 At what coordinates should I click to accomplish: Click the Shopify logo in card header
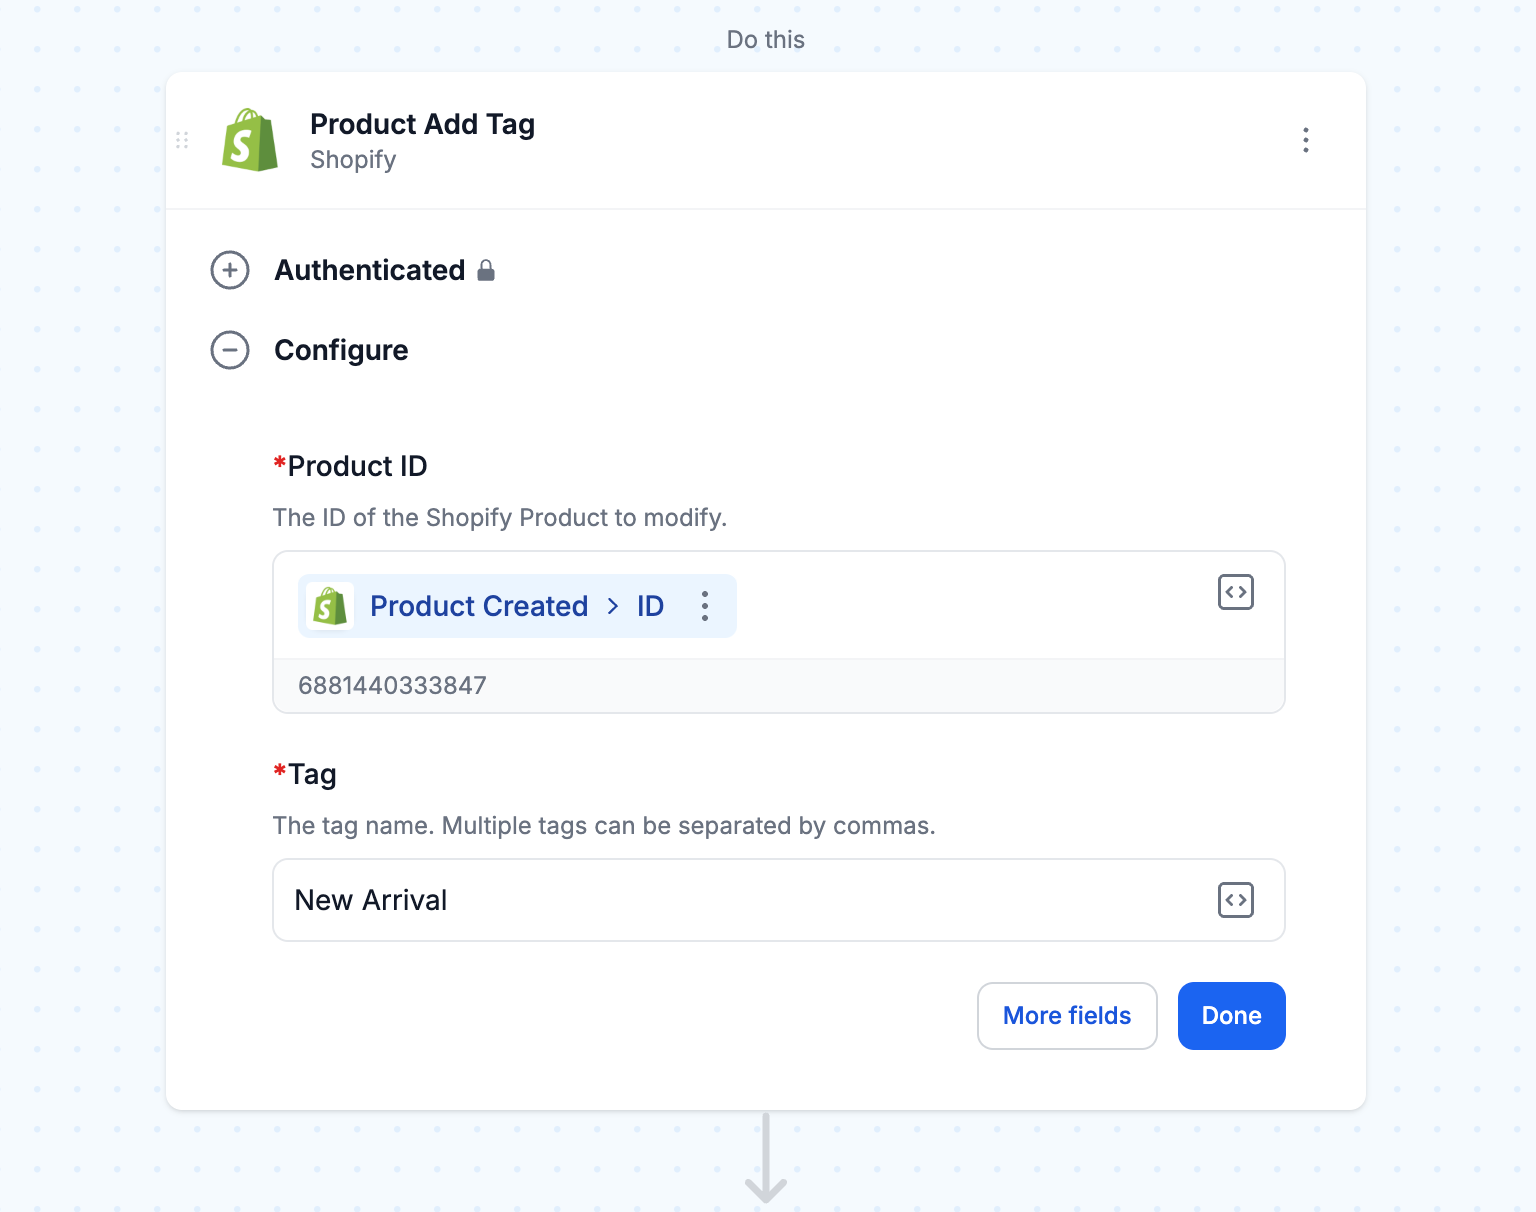249,140
